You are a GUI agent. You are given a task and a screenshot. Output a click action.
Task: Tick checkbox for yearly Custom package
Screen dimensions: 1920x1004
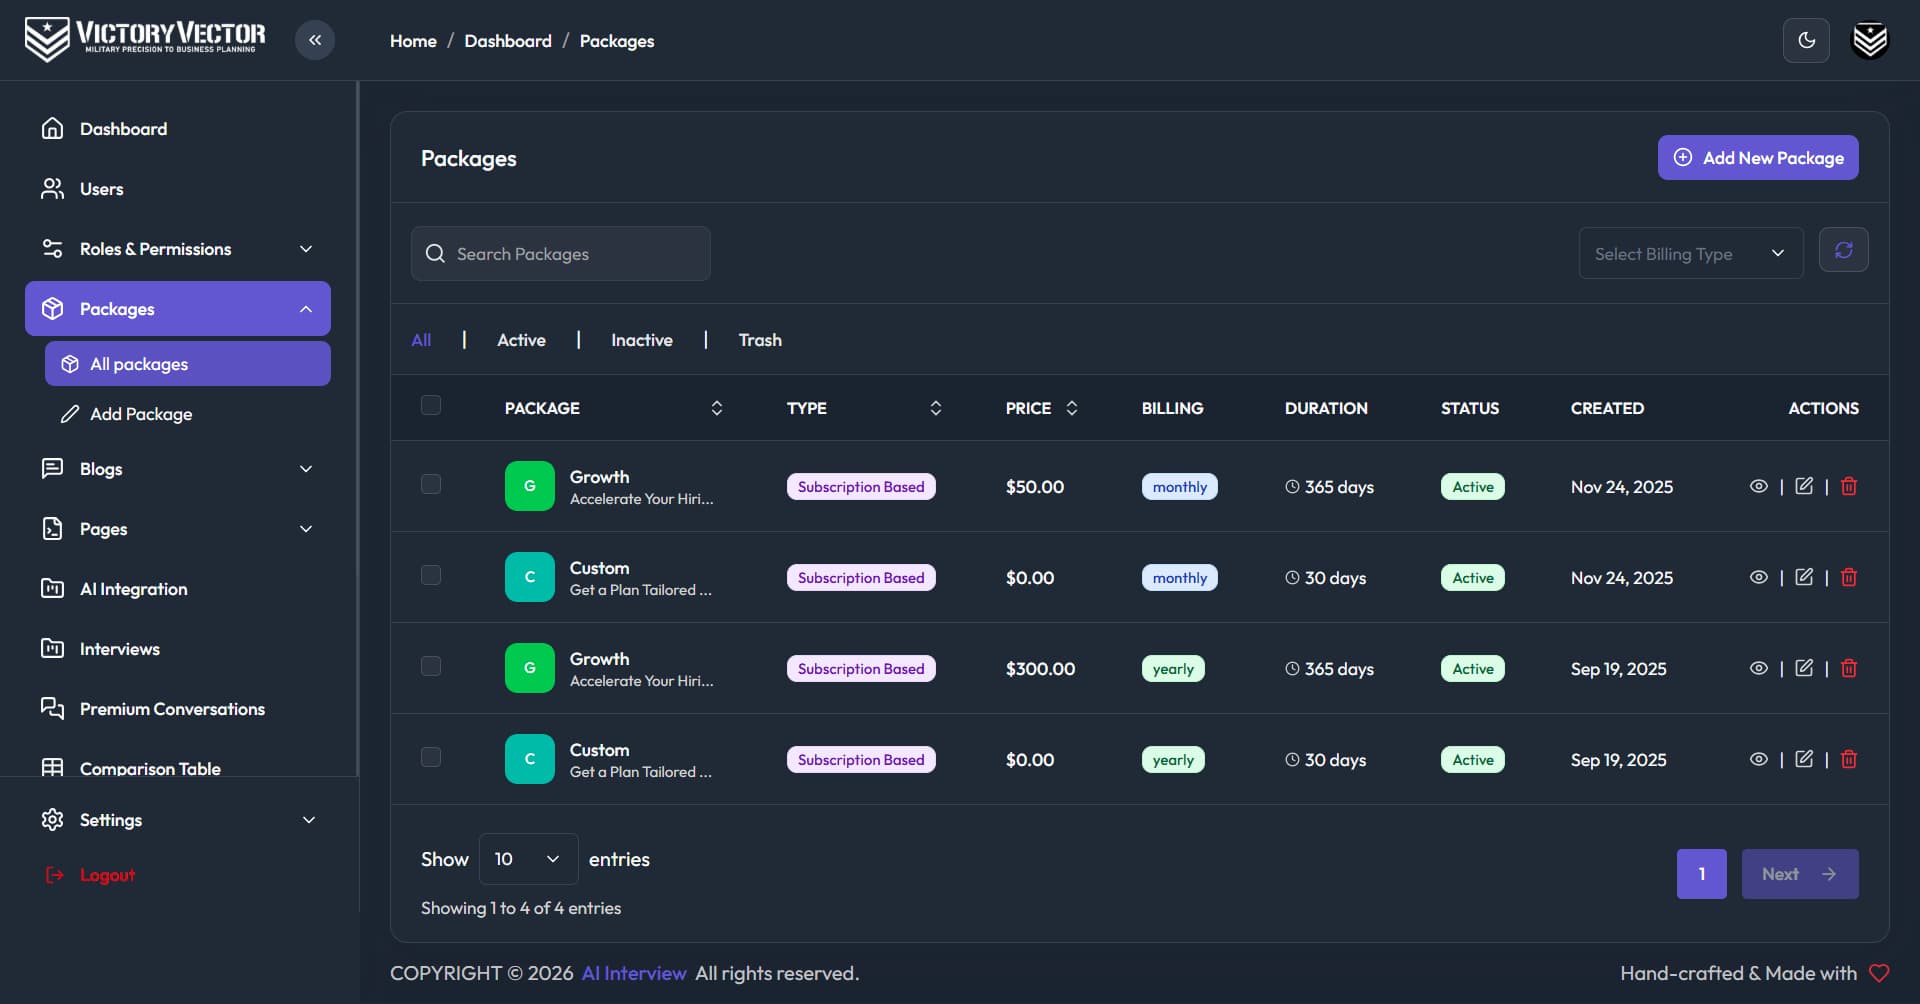coord(431,757)
